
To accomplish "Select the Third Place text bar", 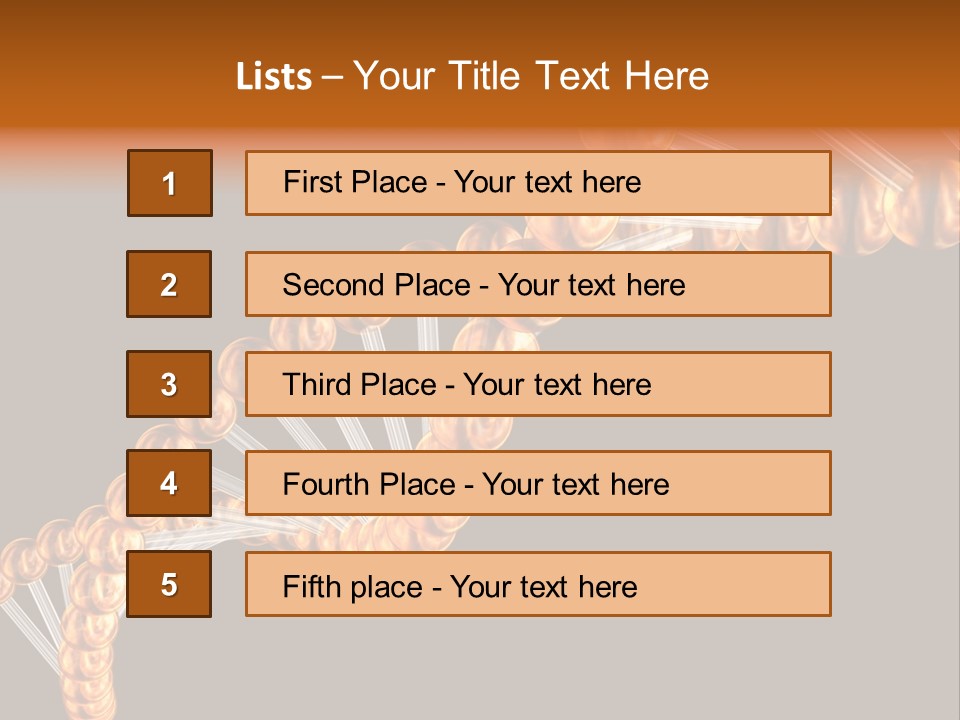I will [x=538, y=384].
